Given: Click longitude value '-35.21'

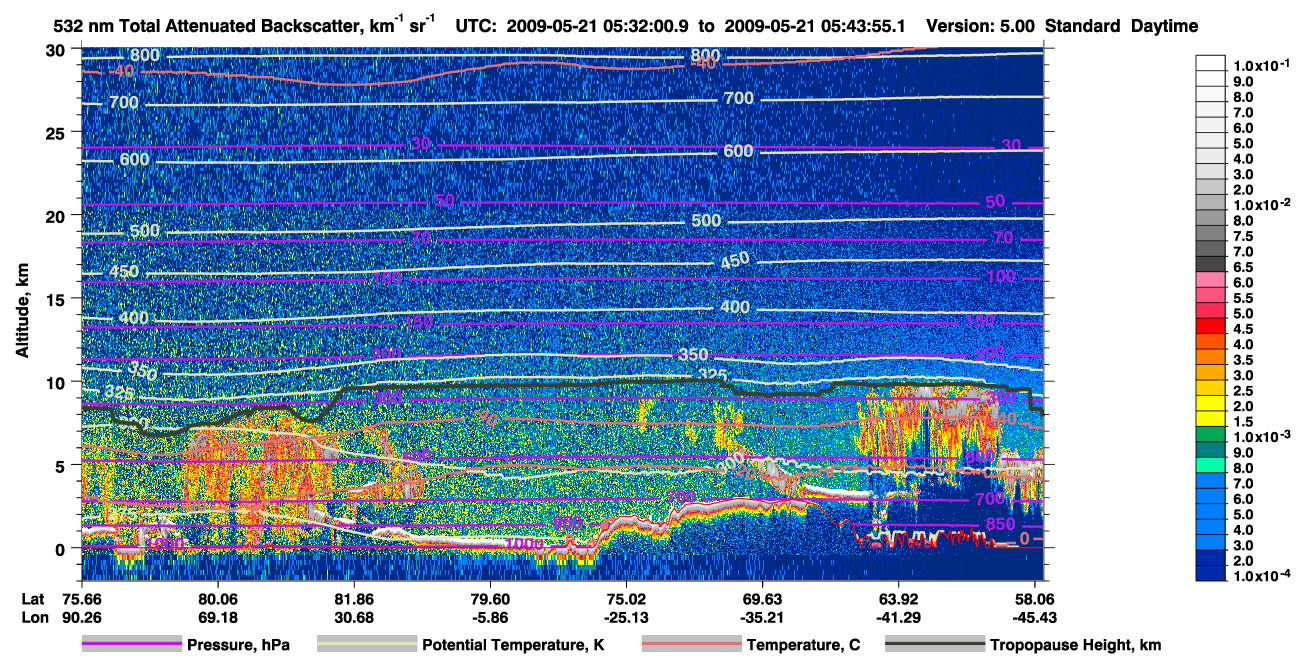Looking at the screenshot, I should (x=762, y=616).
